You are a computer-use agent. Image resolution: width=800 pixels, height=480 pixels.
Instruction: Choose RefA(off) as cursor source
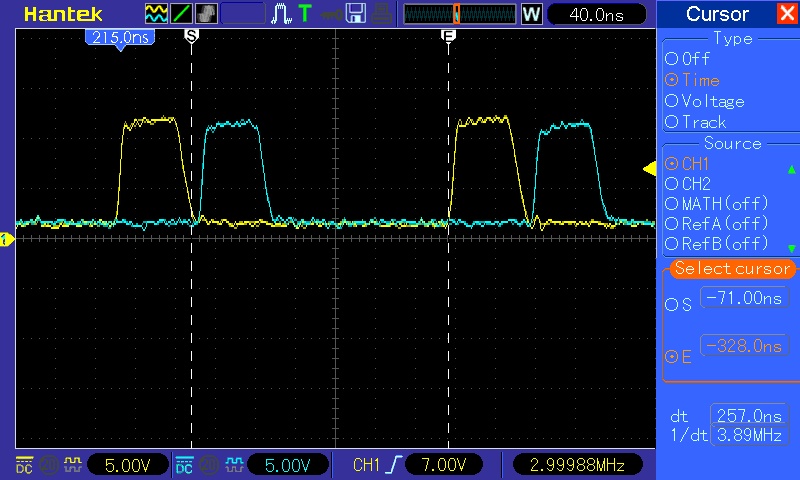pyautogui.click(x=716, y=223)
